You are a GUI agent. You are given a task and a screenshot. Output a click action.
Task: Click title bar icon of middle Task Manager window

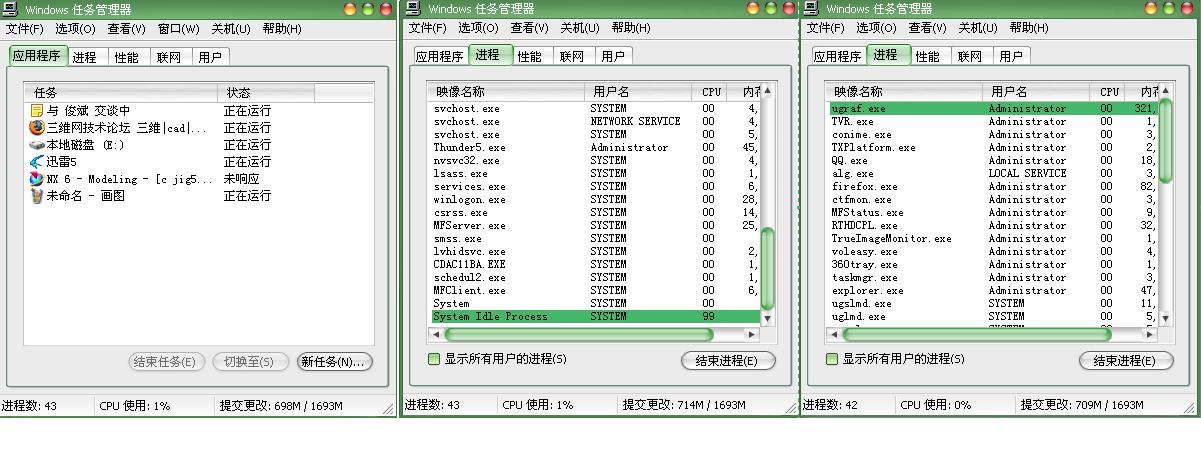[x=413, y=9]
